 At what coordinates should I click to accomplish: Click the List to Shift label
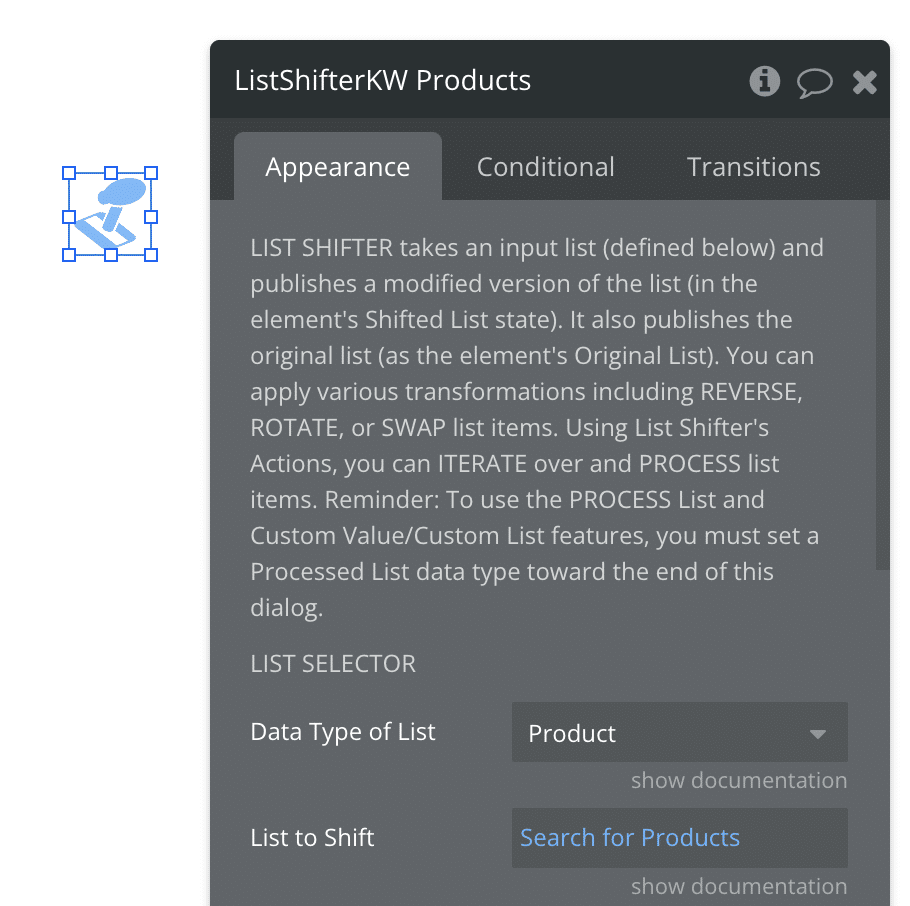pos(311,837)
